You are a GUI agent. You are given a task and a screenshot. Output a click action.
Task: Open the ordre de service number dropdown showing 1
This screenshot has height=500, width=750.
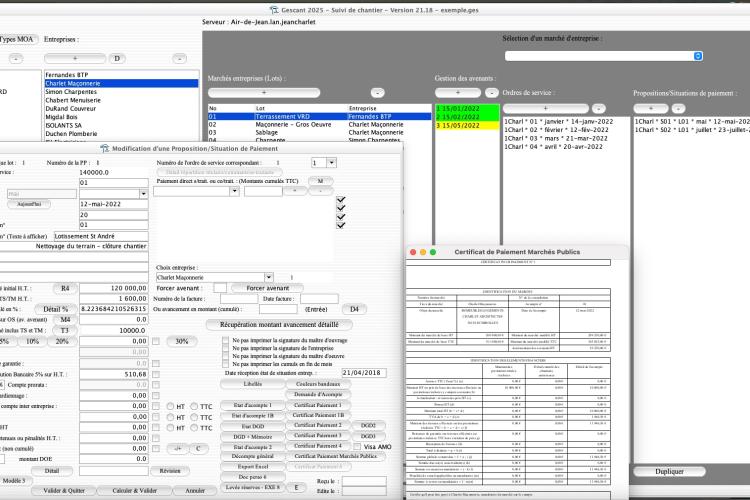point(331,163)
